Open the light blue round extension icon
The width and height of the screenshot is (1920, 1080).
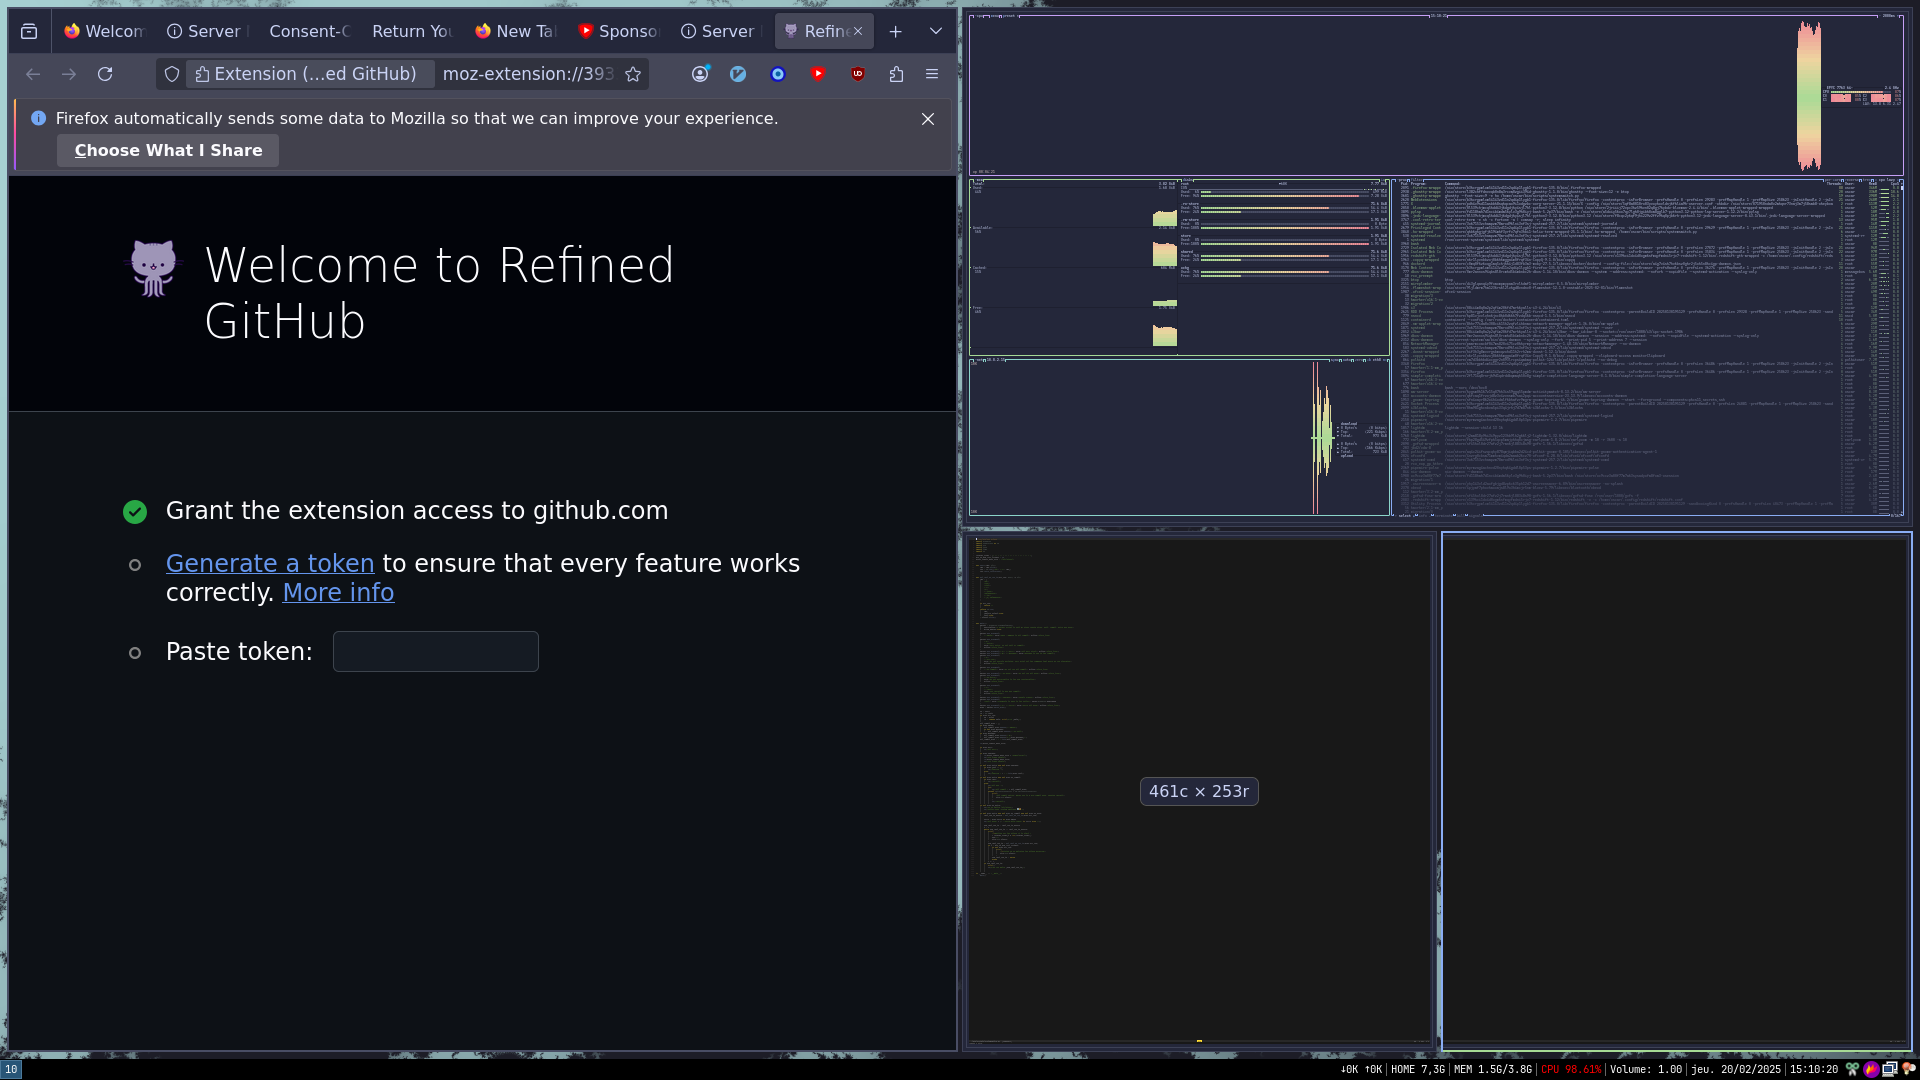pos(738,74)
